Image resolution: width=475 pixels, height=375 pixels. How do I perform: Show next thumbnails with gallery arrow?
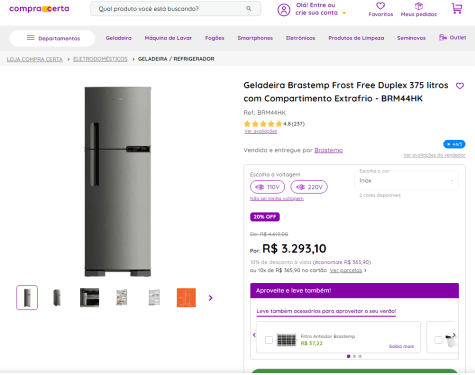coord(210,298)
